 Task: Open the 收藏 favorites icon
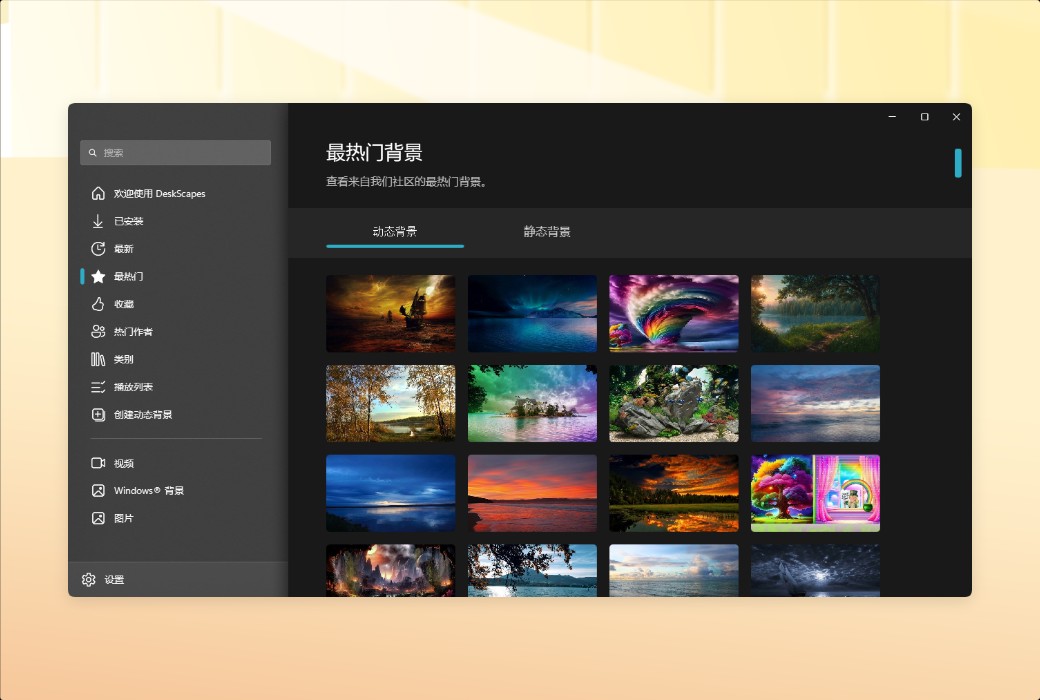point(97,304)
